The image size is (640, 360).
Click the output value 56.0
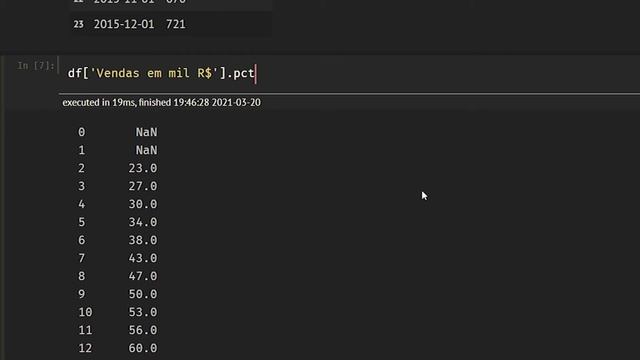coord(143,330)
